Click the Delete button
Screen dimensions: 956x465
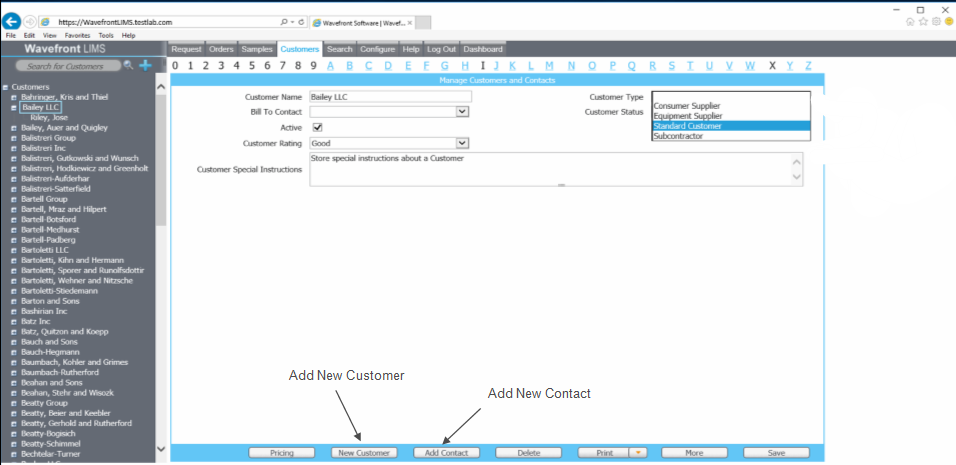[x=529, y=453]
